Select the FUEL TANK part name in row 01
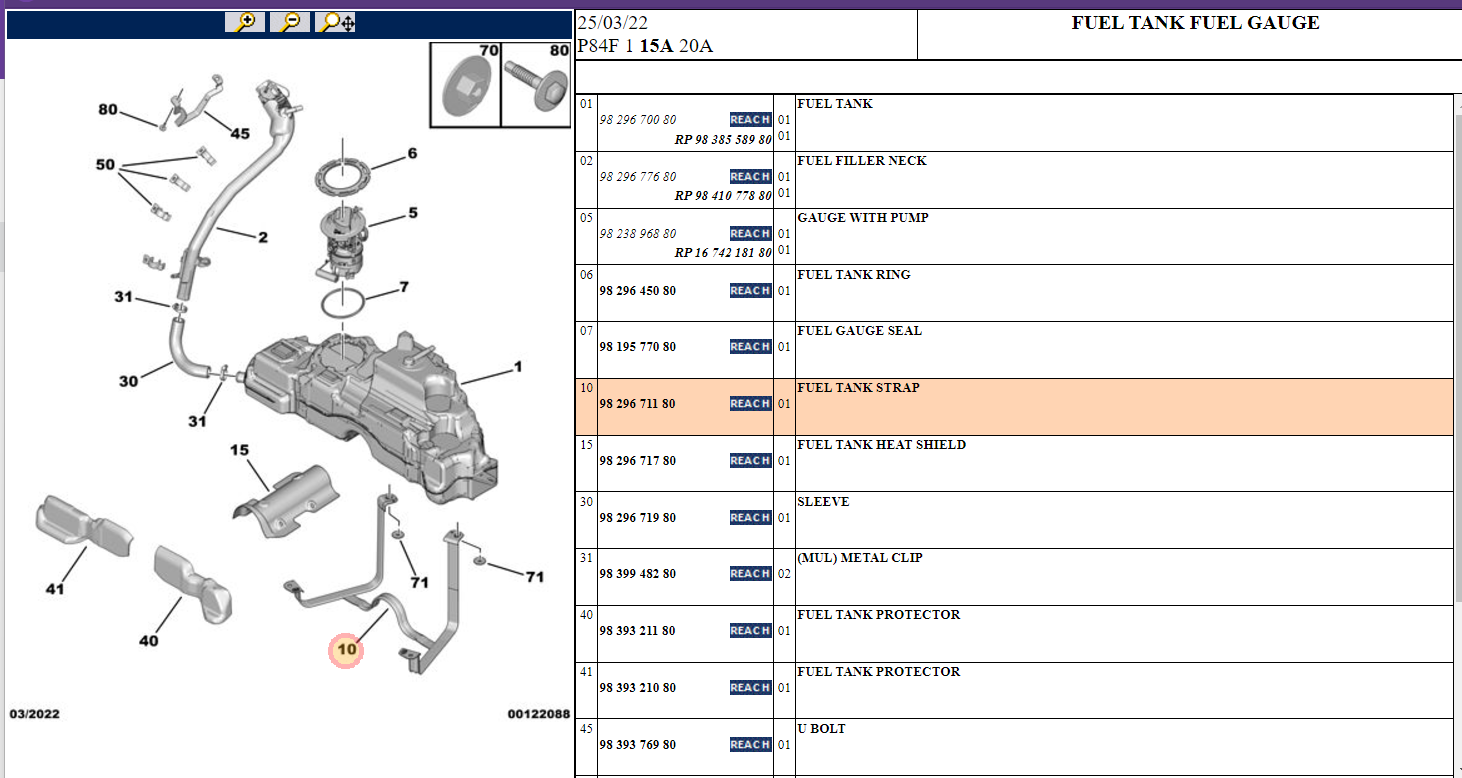1462x778 pixels. pos(835,104)
